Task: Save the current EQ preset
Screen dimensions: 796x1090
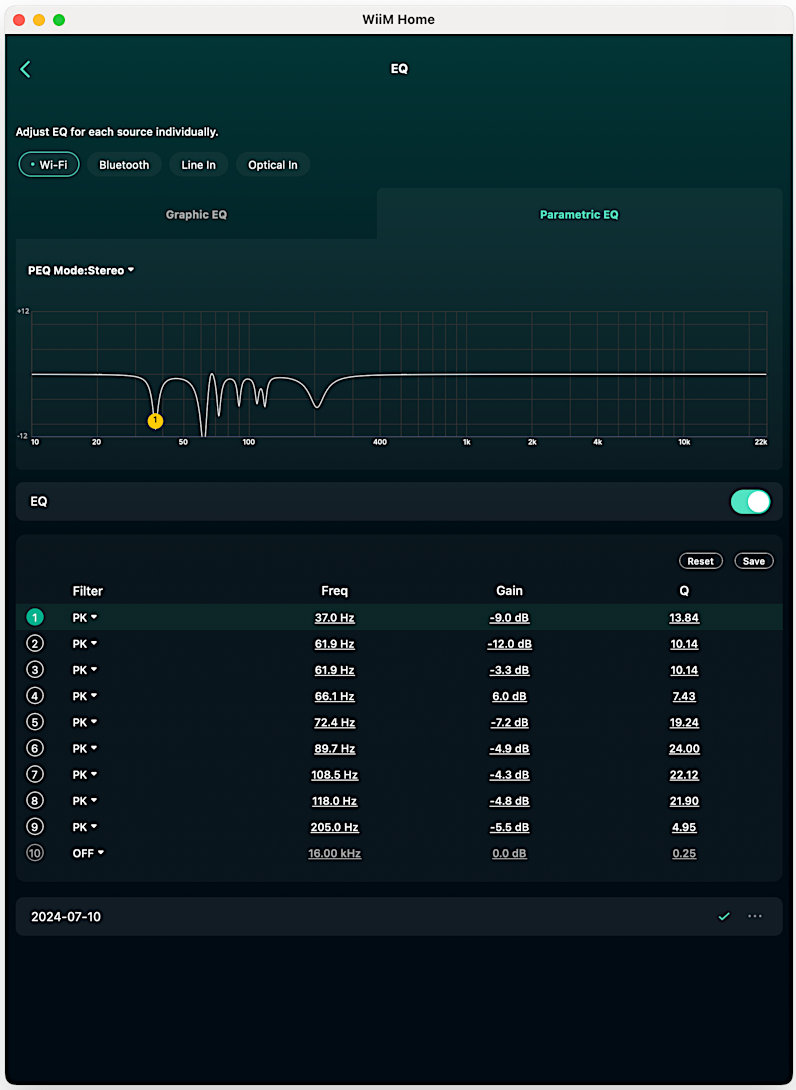Action: click(x=754, y=561)
